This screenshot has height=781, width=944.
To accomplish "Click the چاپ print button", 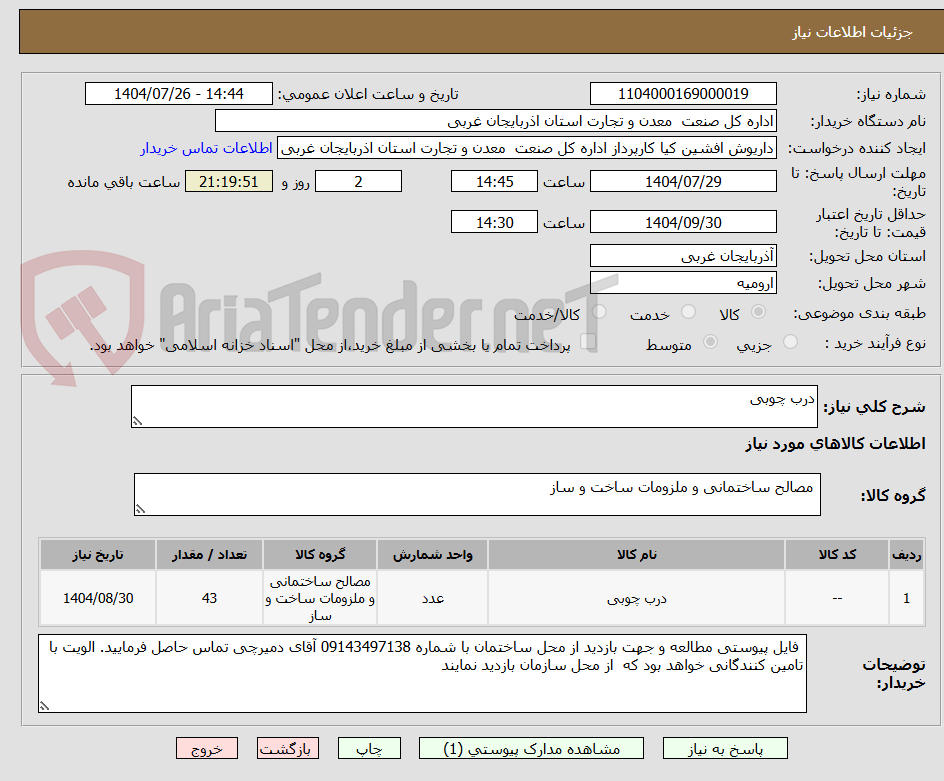I will 369,748.
